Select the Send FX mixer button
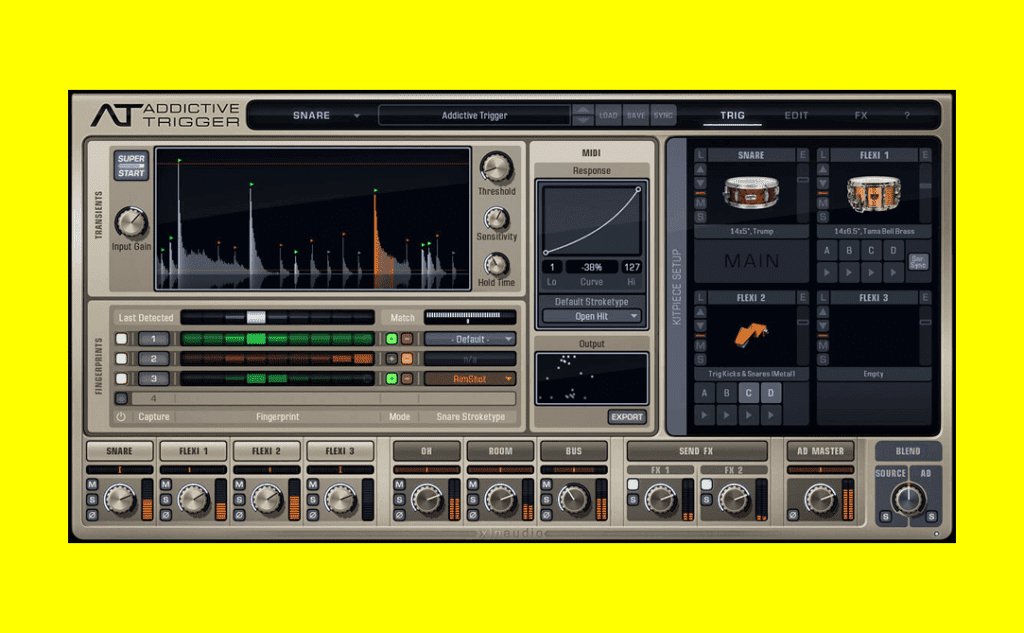 pos(696,451)
